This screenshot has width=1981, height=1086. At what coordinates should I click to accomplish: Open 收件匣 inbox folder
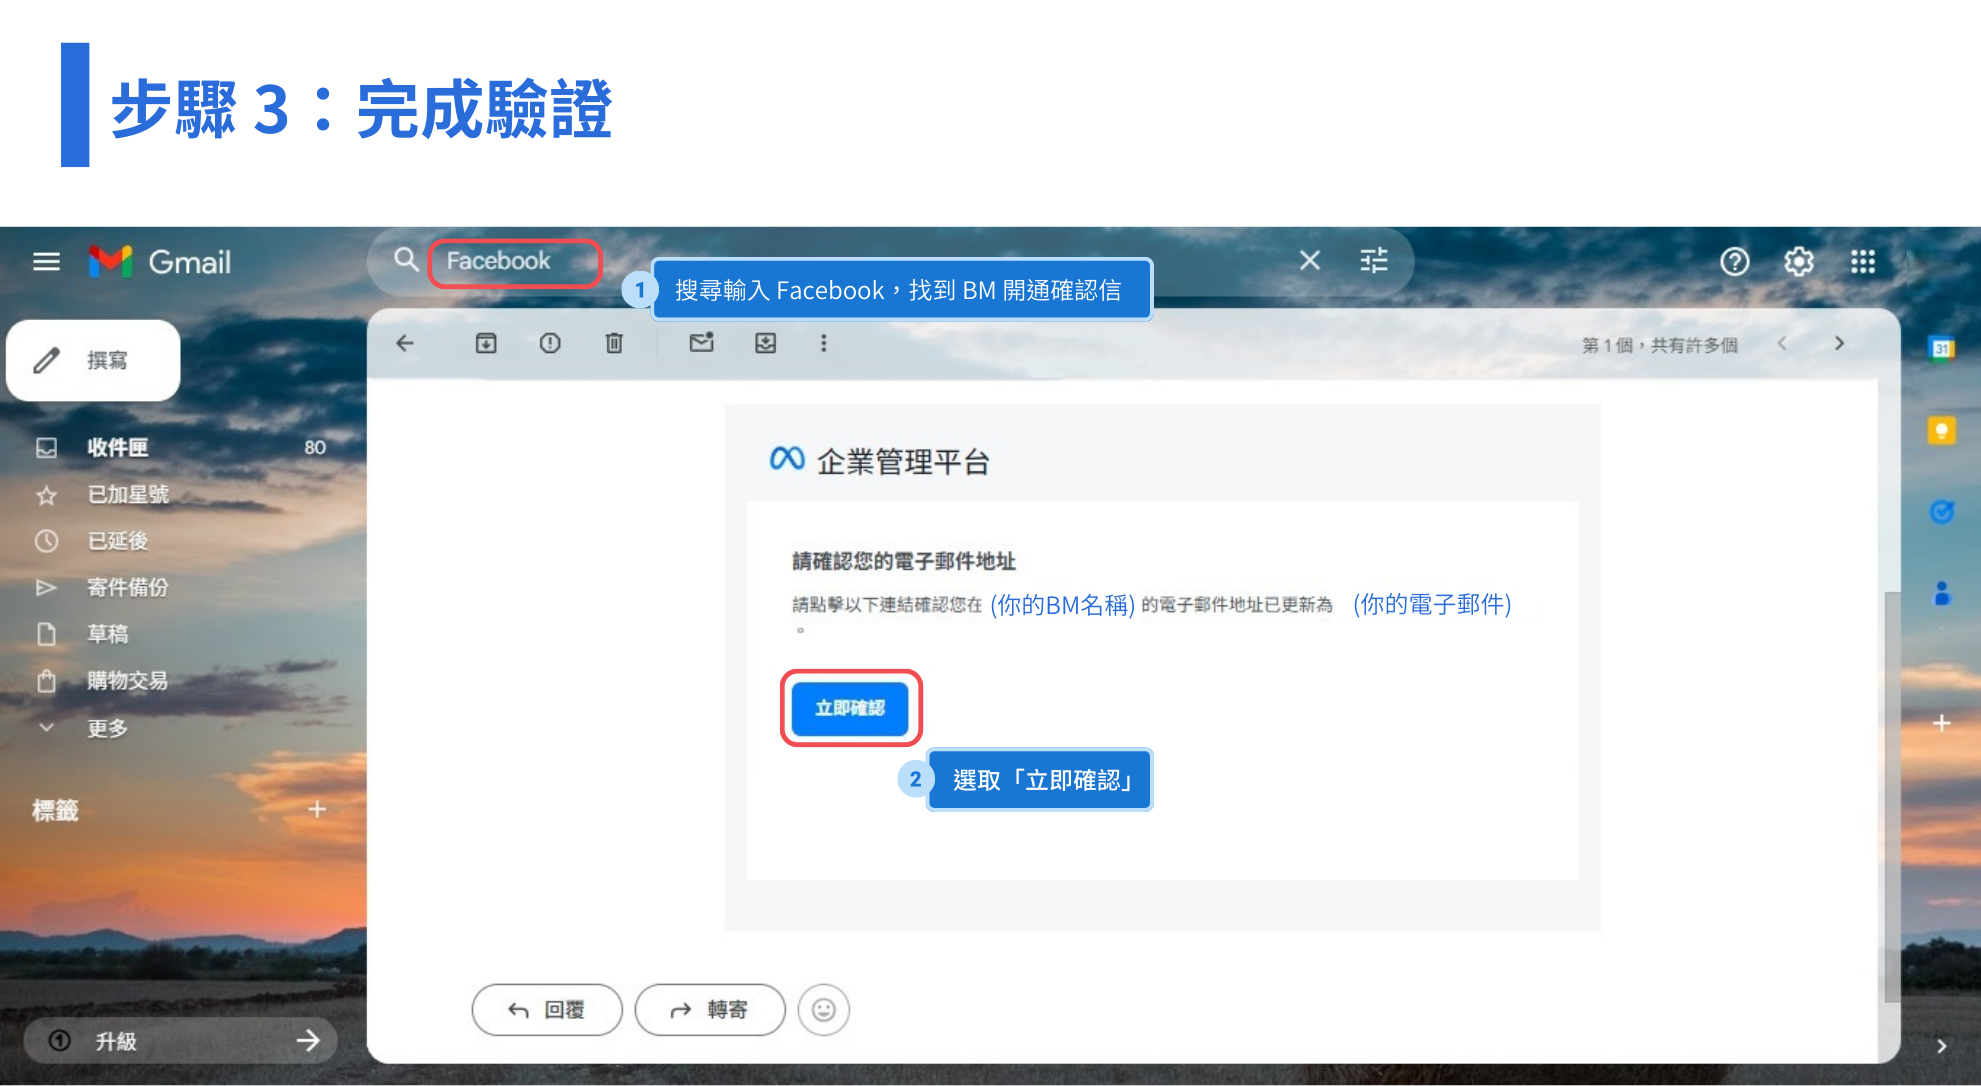(x=117, y=447)
